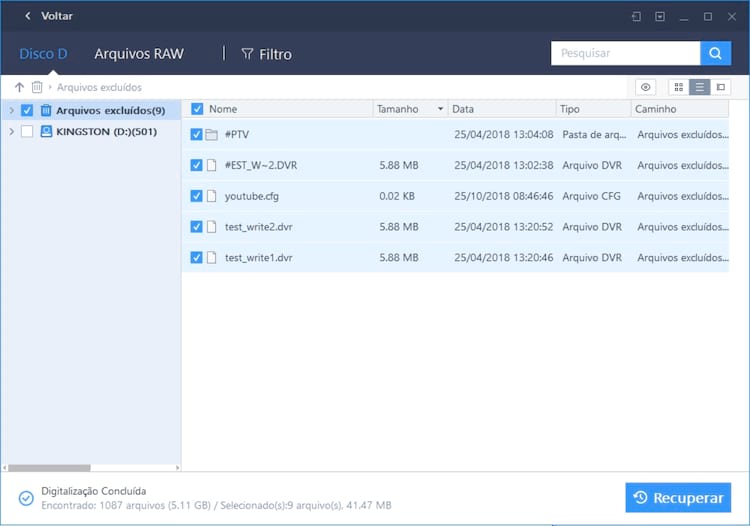Screen dimensions: 750x526
Task: Click the recycle bin icon of Arquivos excluídos
Action: pos(46,110)
